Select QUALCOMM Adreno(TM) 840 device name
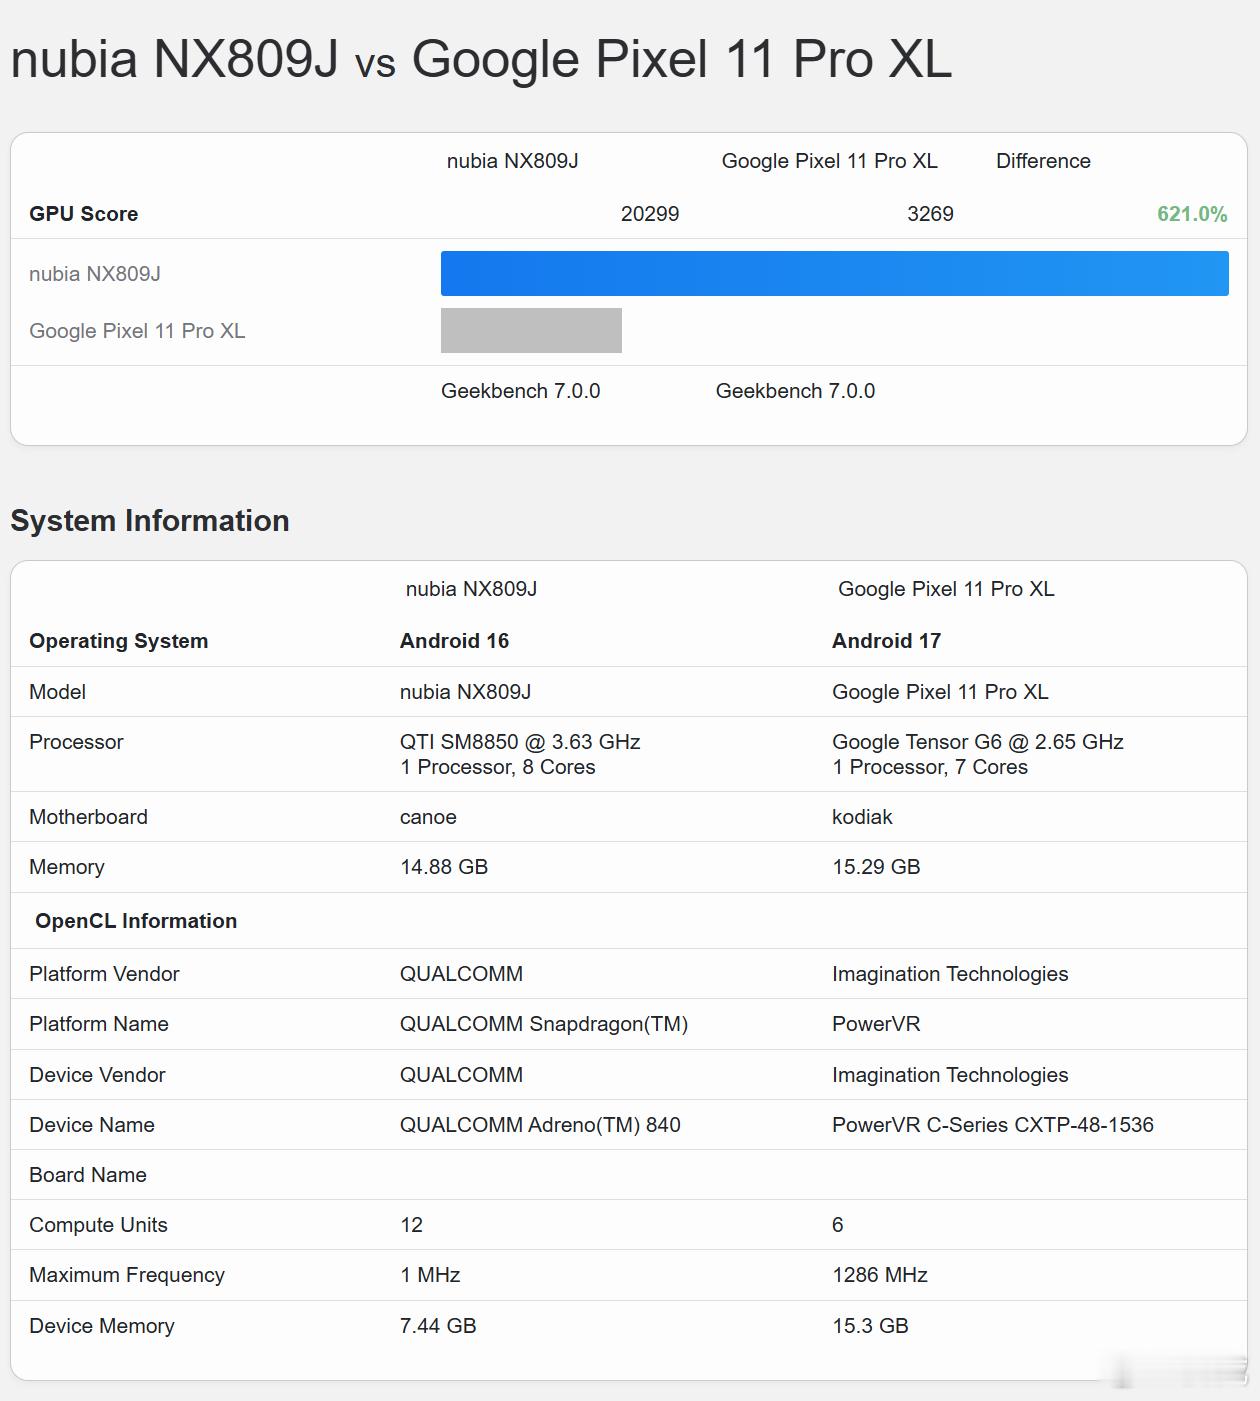1260x1401 pixels. coord(540,1125)
